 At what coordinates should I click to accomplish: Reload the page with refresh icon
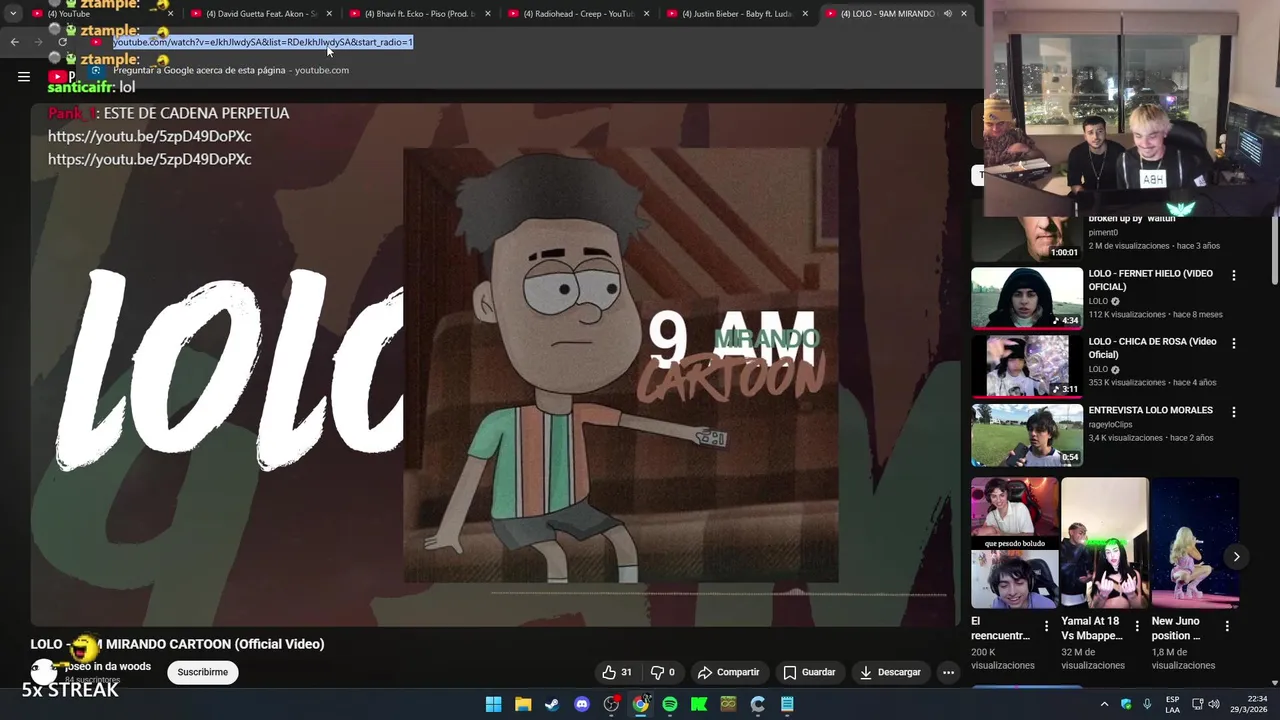62,42
